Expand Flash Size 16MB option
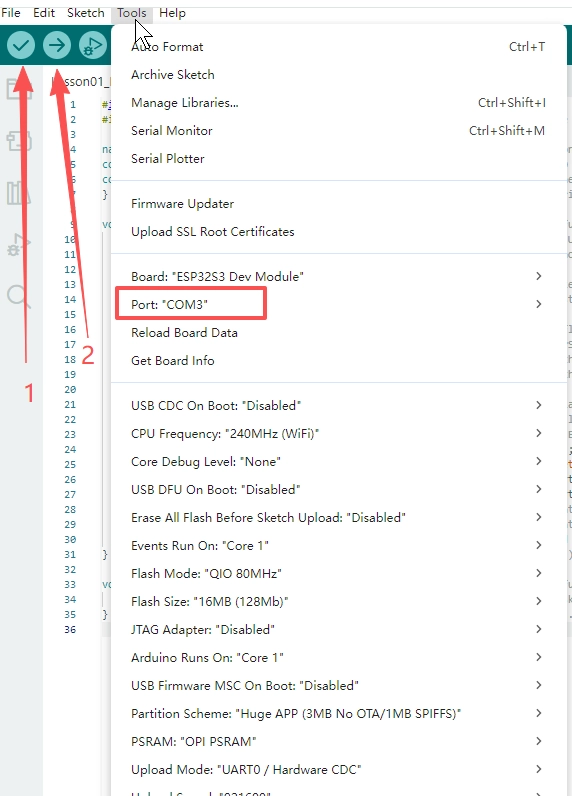572x796 pixels. tap(339, 601)
